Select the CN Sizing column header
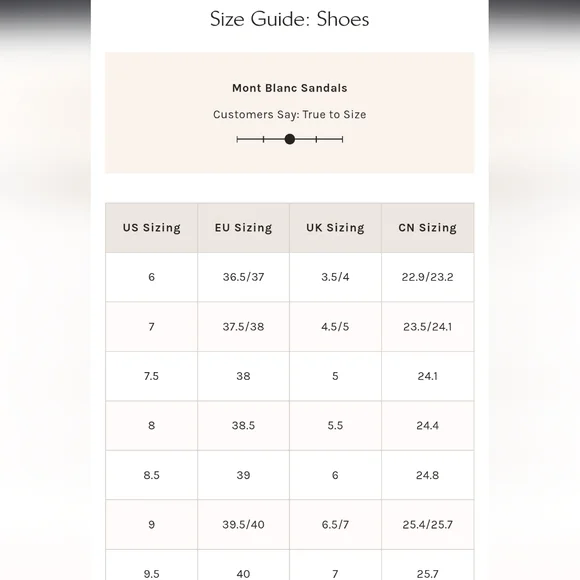580x580 pixels. tap(428, 228)
